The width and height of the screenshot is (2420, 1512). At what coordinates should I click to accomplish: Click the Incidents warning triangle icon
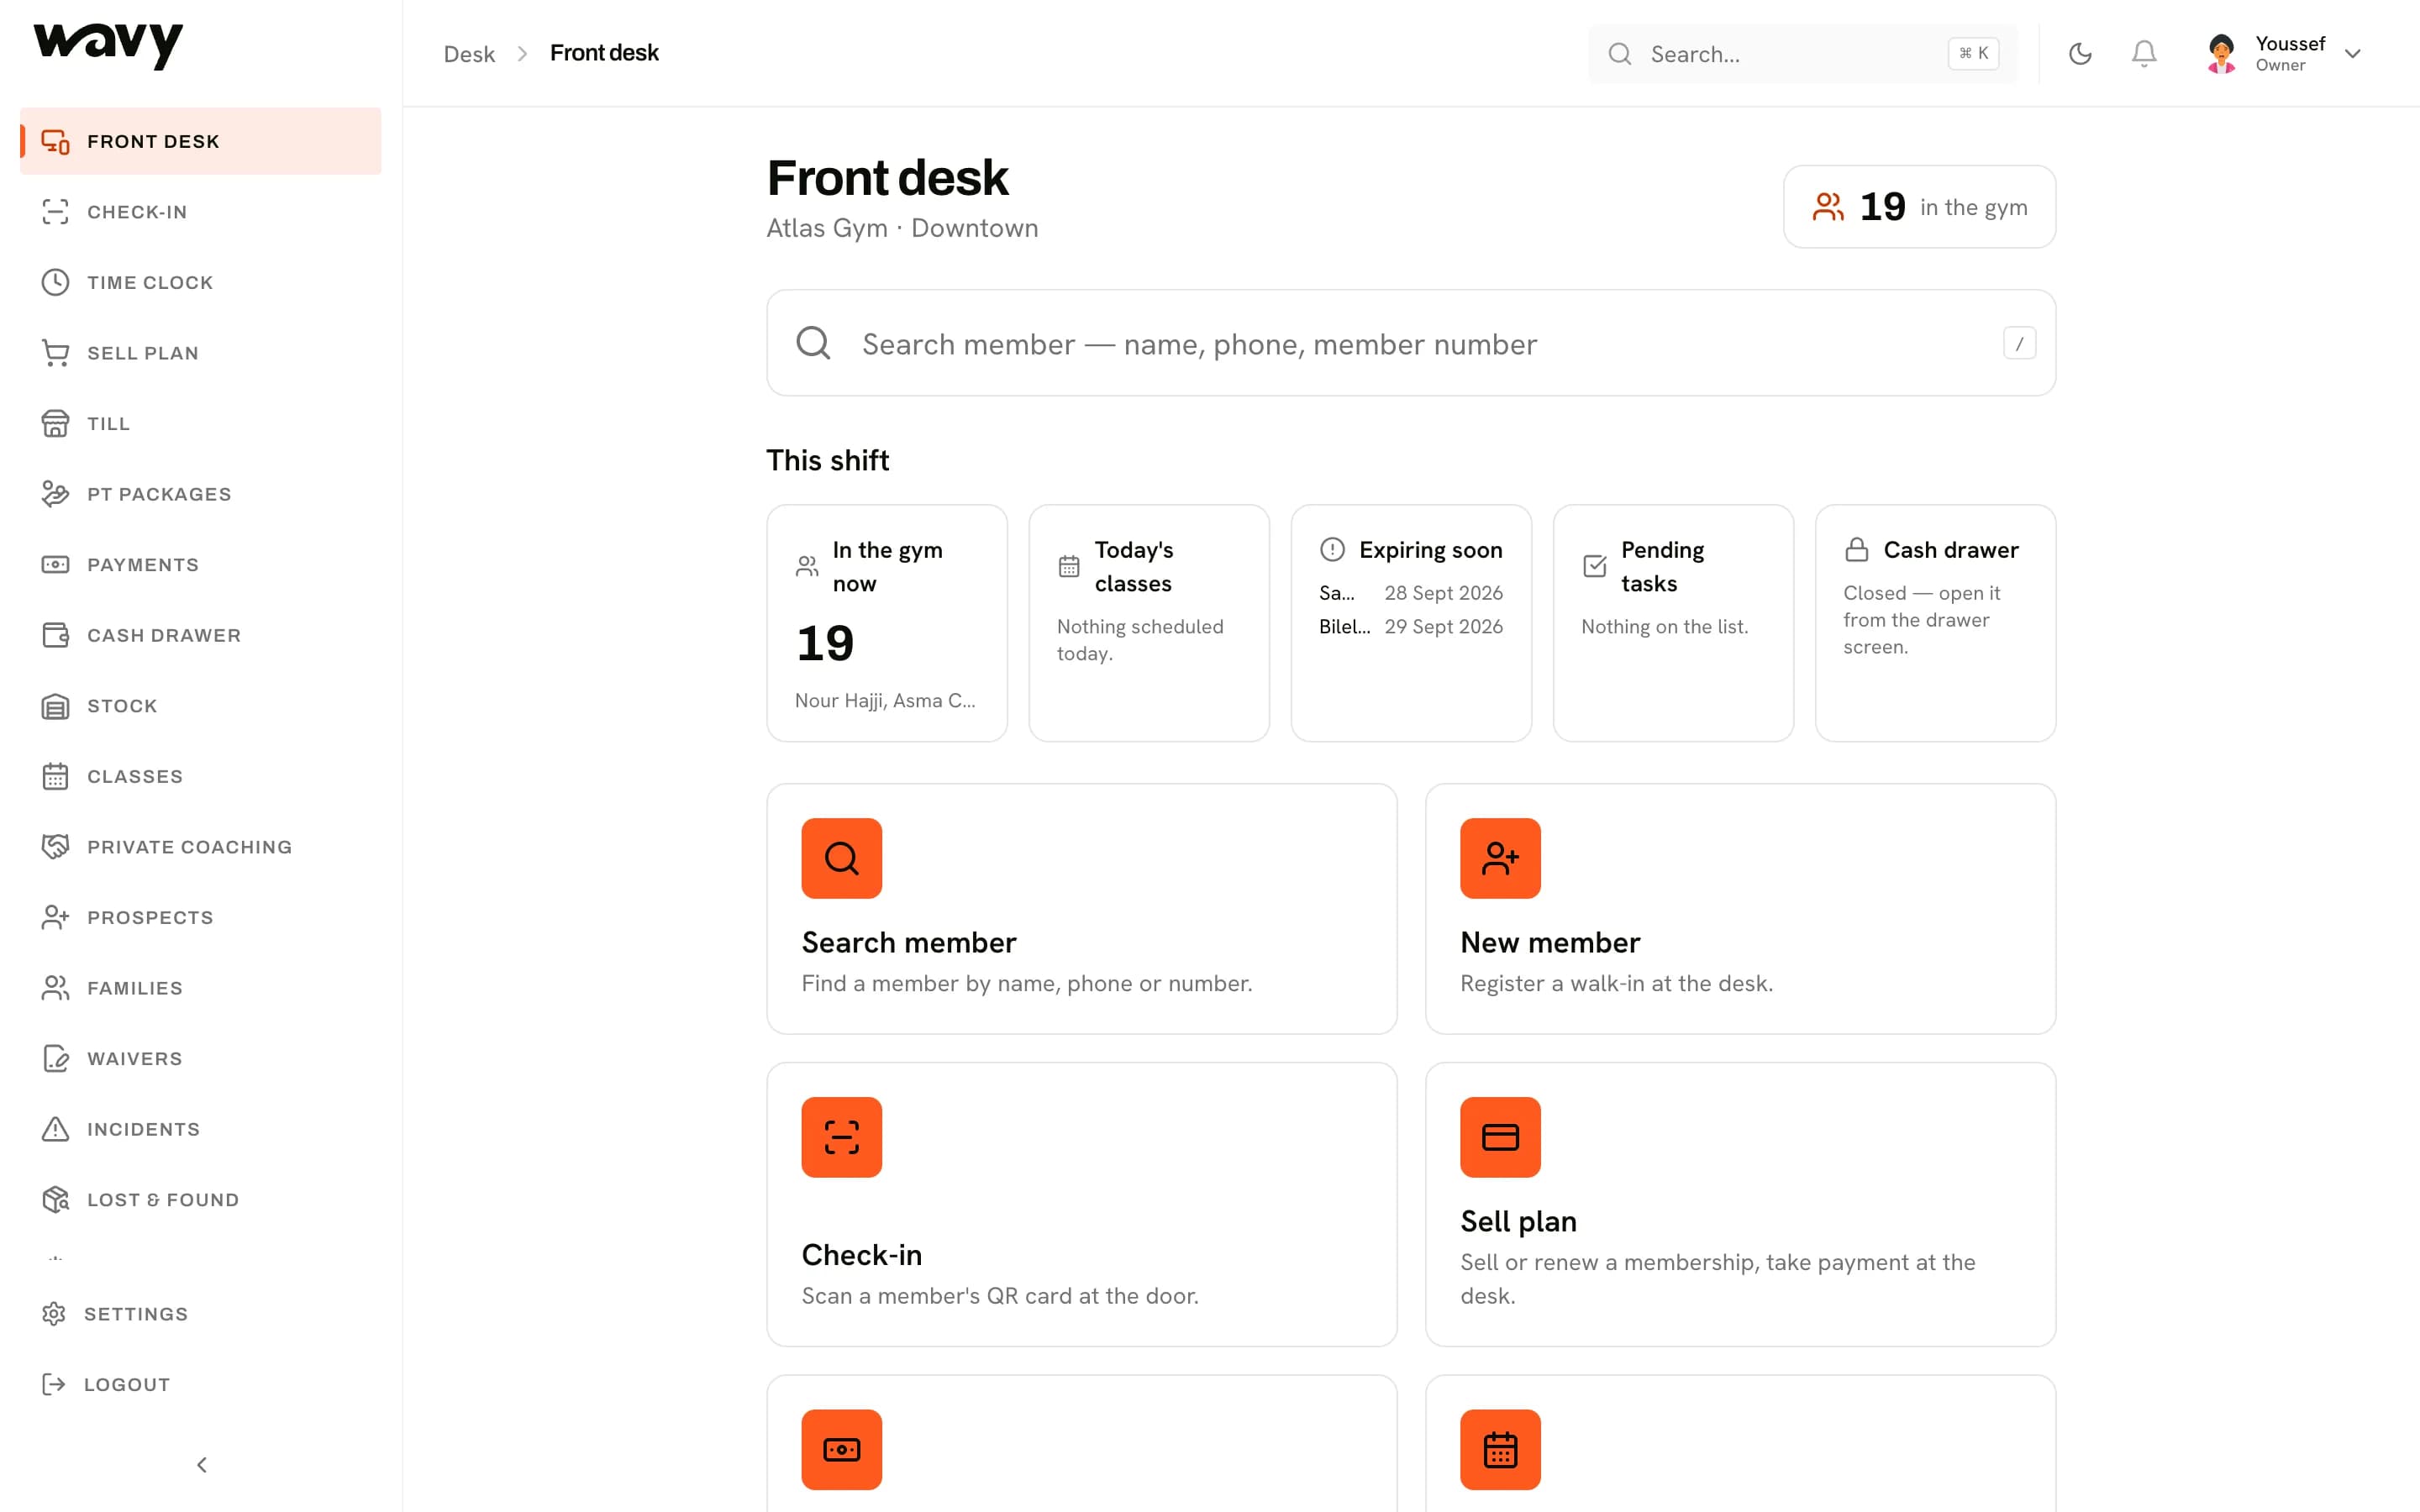pyautogui.click(x=55, y=1129)
